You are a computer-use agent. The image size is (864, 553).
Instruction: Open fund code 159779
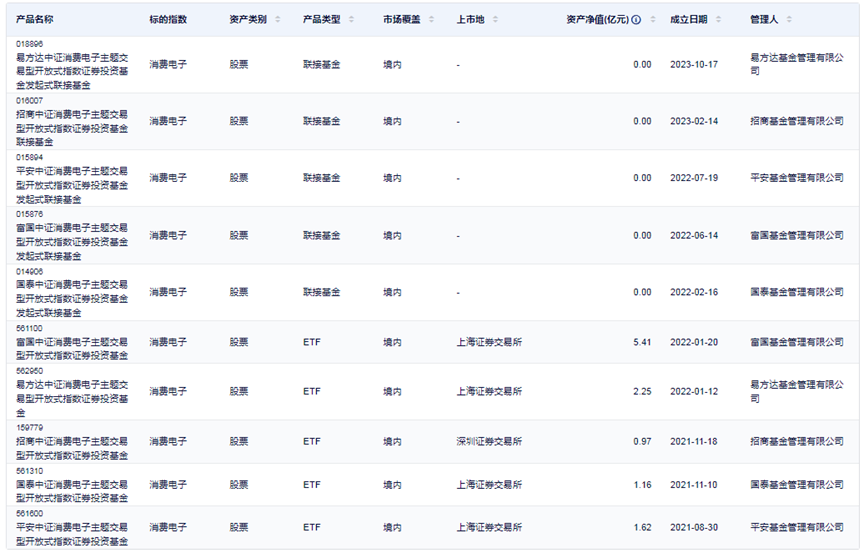coord(30,428)
